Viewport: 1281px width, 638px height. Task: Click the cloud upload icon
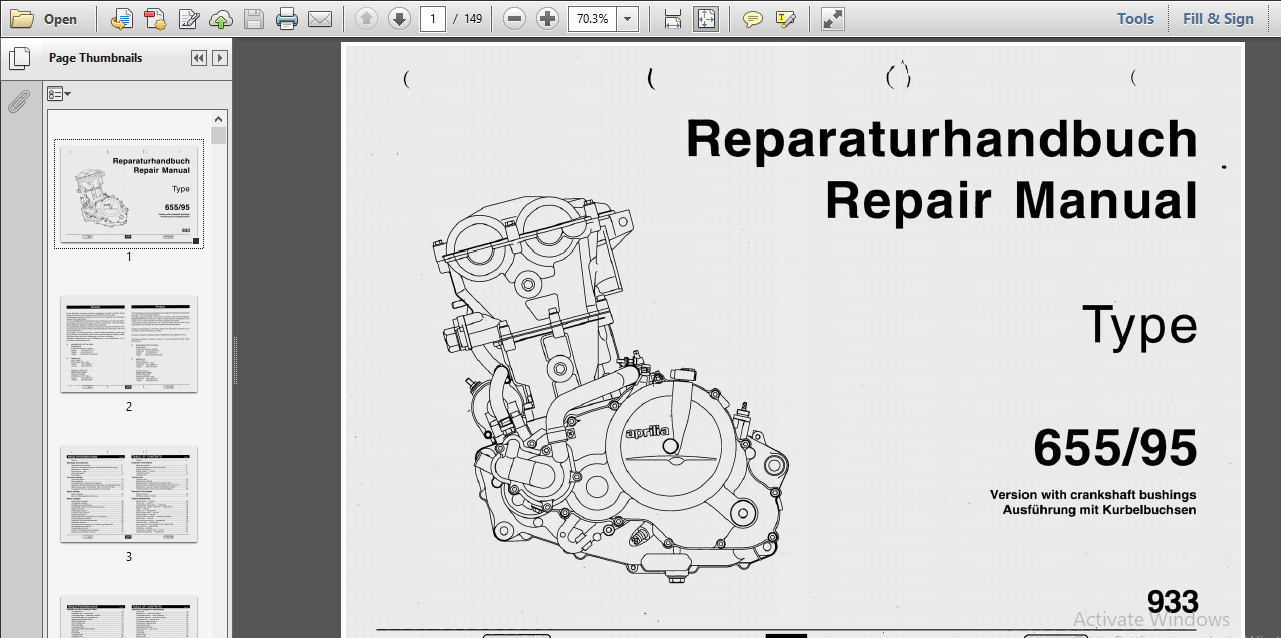221,19
